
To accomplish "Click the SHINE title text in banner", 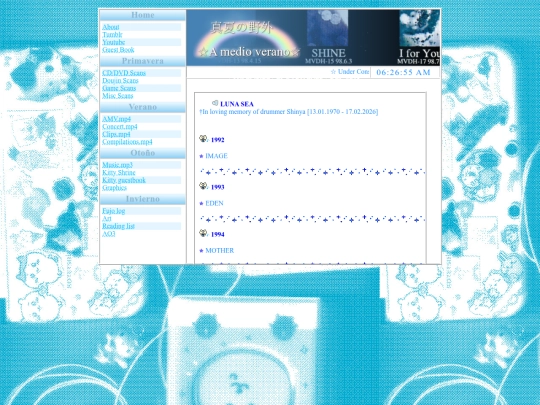I will pos(328,53).
